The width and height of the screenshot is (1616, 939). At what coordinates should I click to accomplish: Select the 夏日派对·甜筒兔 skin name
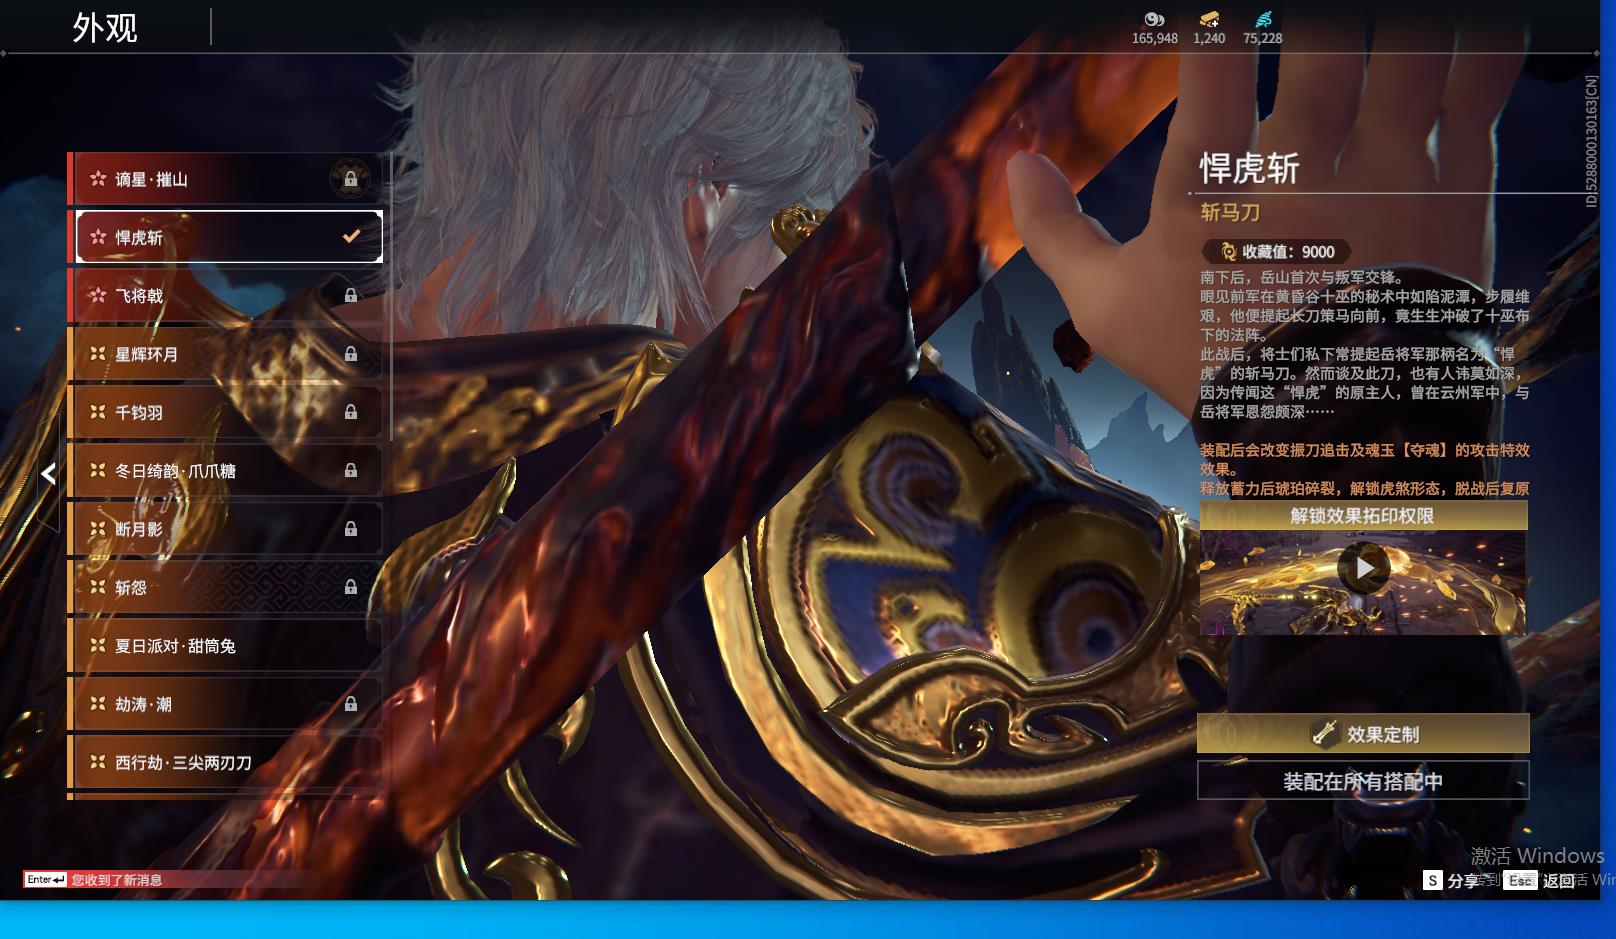coord(175,646)
